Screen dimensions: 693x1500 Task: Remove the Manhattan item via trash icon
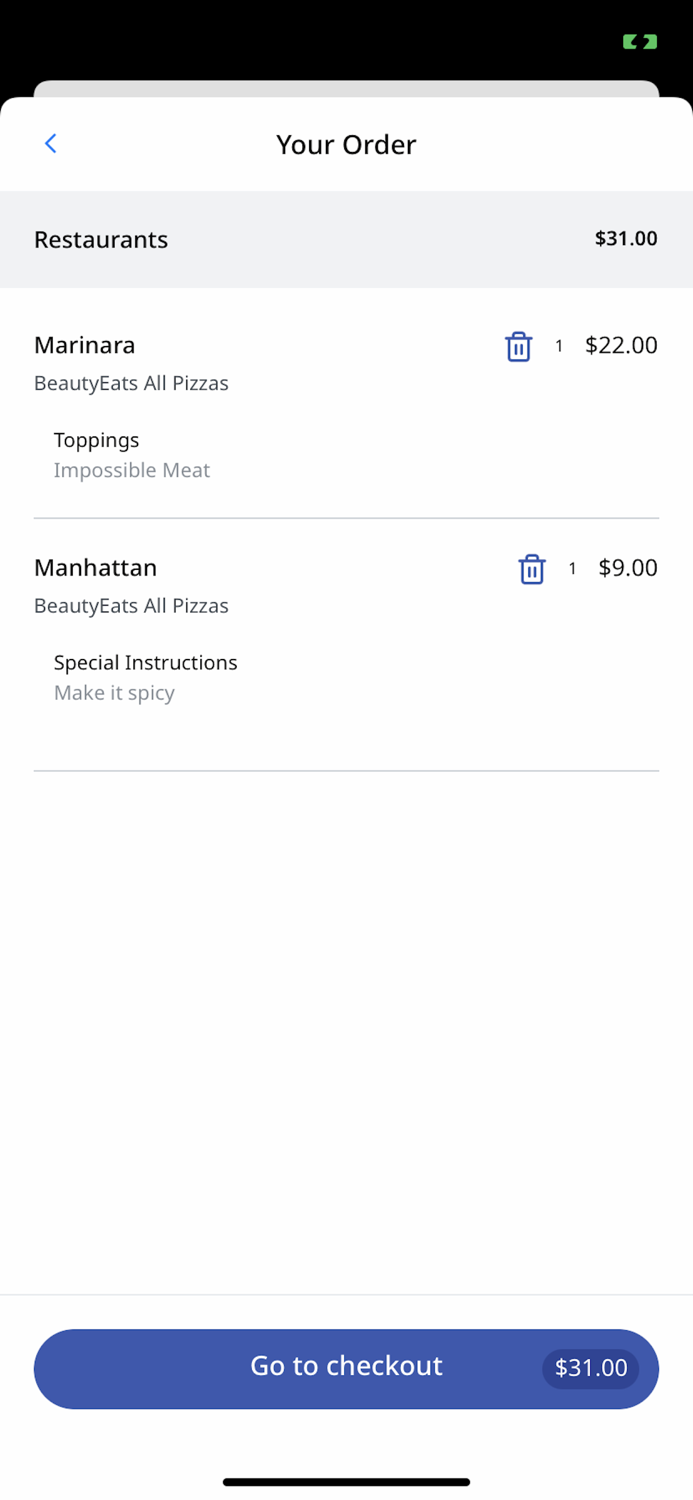[x=532, y=568]
